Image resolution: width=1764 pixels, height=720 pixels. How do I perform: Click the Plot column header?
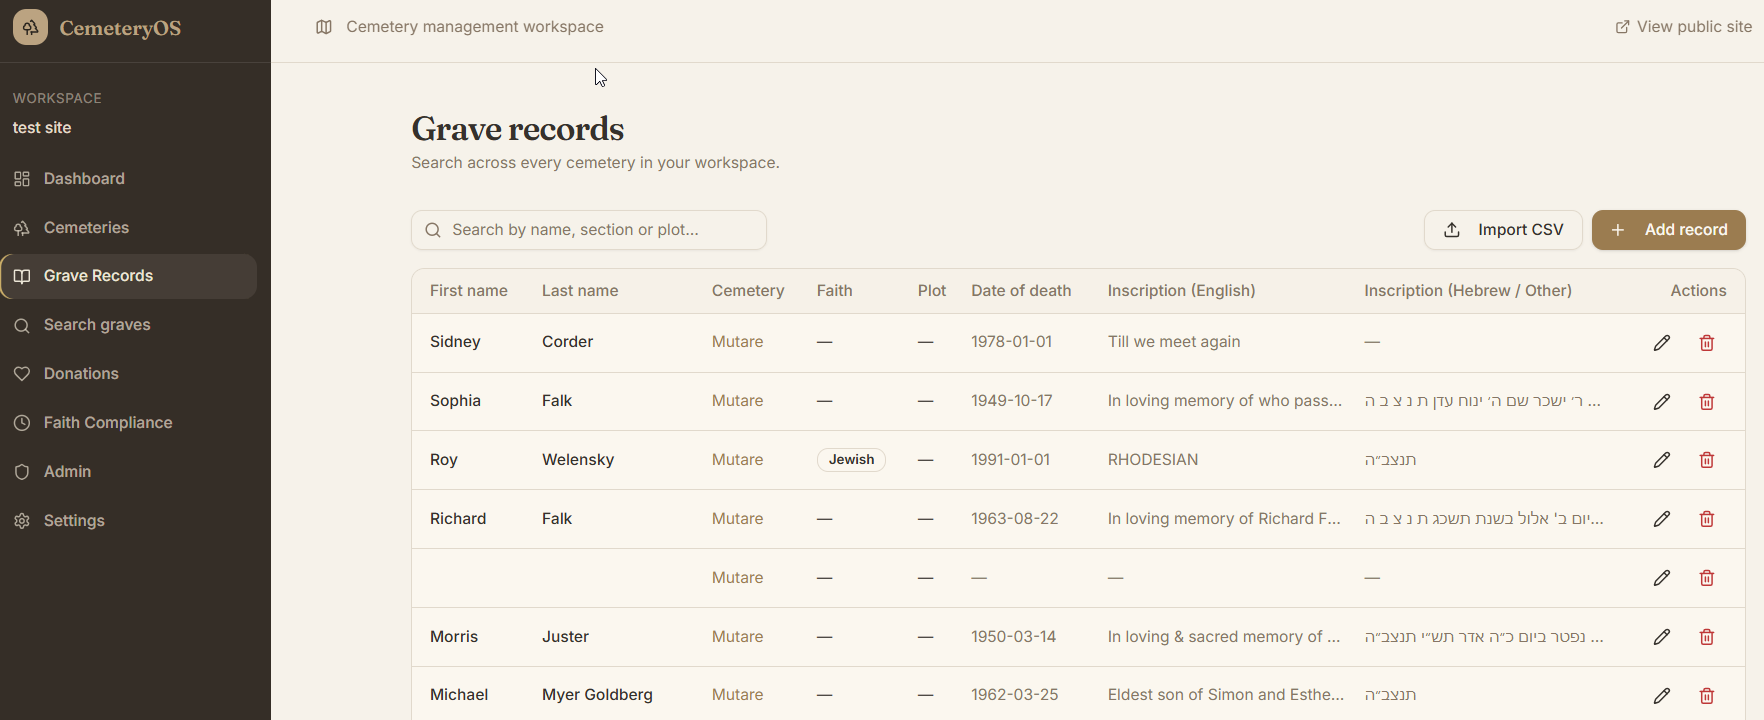[932, 291]
